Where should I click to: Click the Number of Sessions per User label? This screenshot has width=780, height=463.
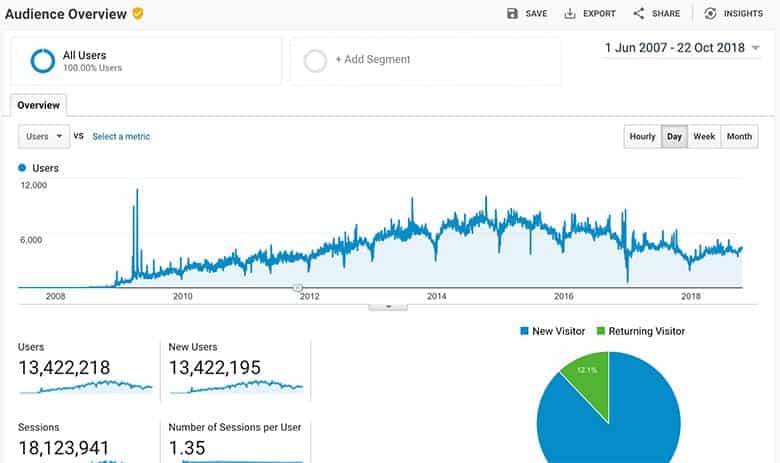tap(235, 427)
